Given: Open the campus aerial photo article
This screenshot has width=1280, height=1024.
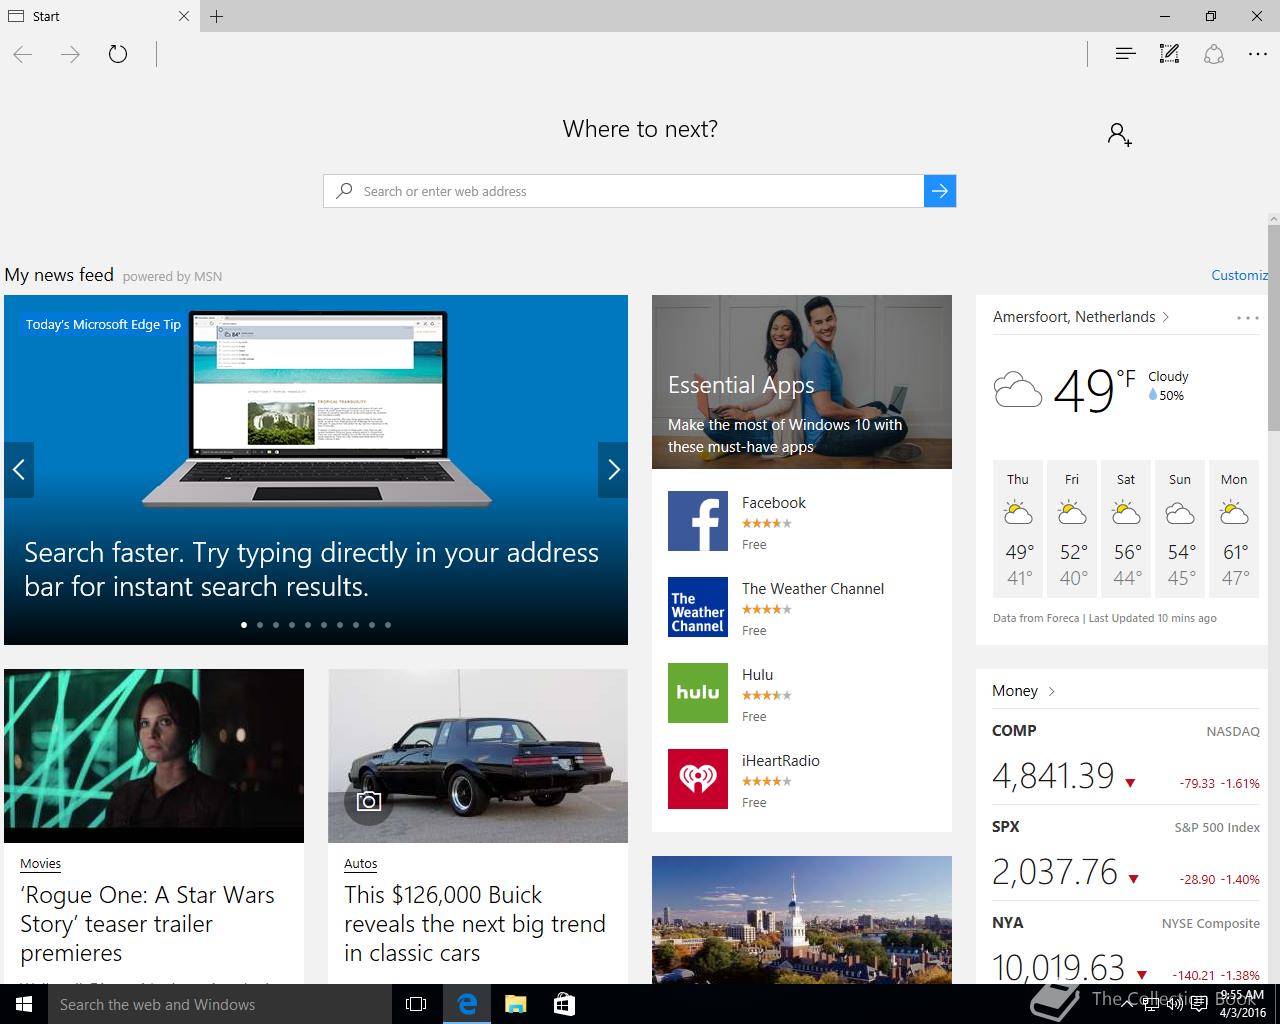Looking at the screenshot, I should (x=802, y=920).
